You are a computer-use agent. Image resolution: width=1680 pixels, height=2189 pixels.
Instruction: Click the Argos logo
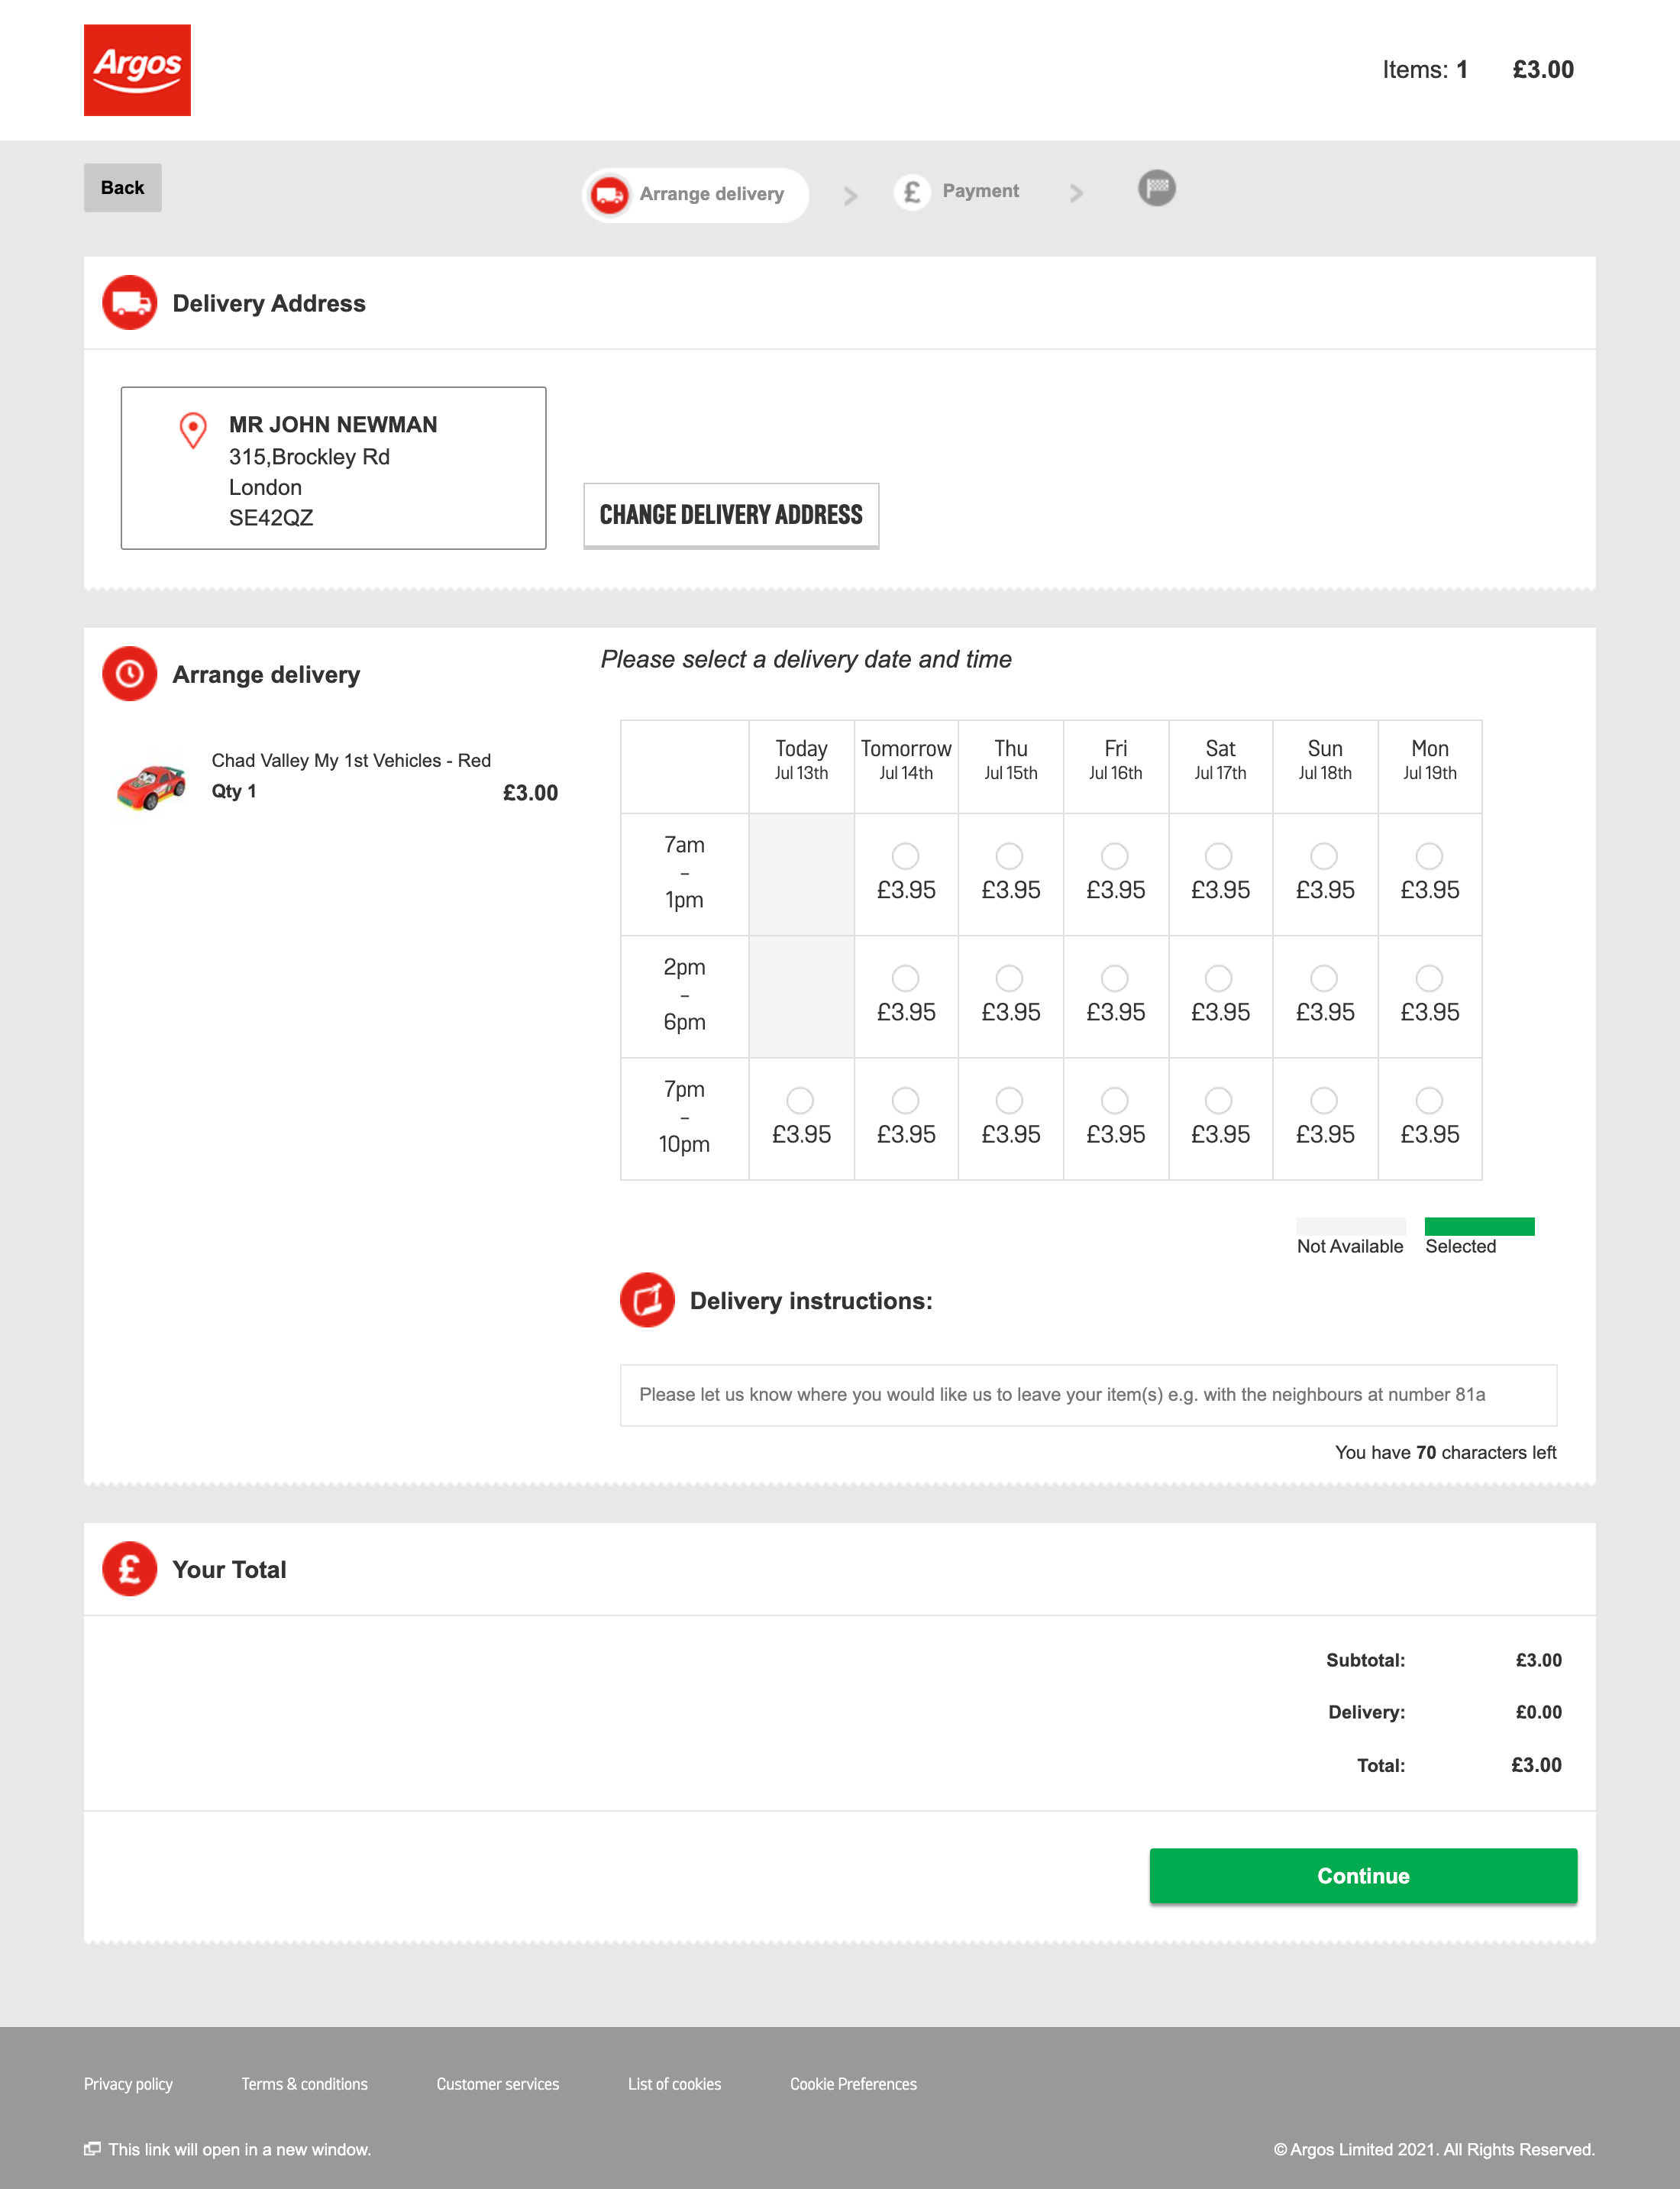click(x=137, y=69)
